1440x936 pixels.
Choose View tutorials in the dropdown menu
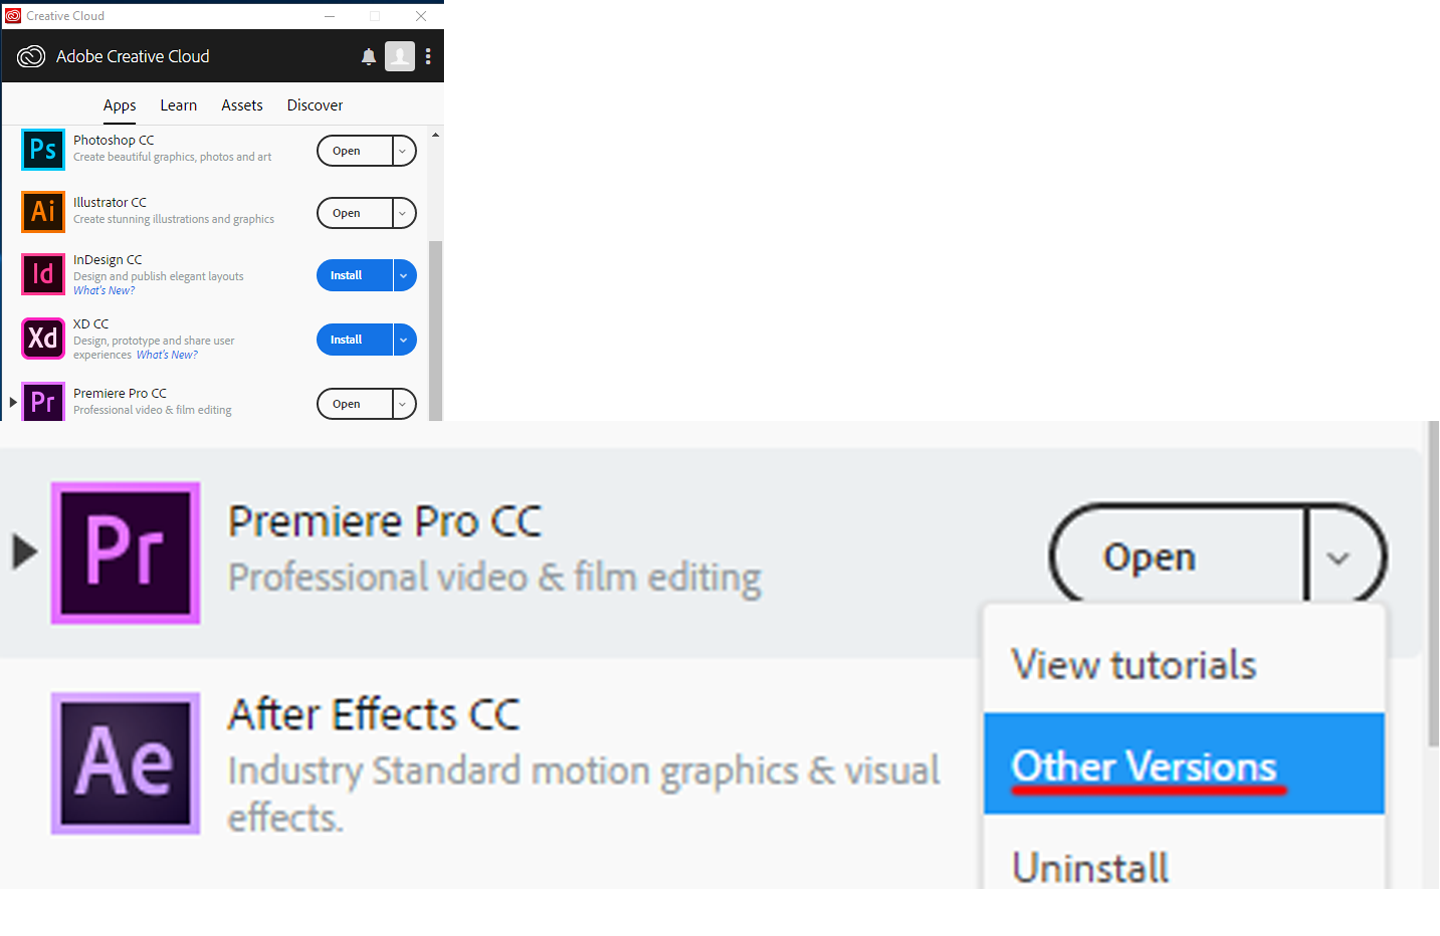click(1133, 665)
